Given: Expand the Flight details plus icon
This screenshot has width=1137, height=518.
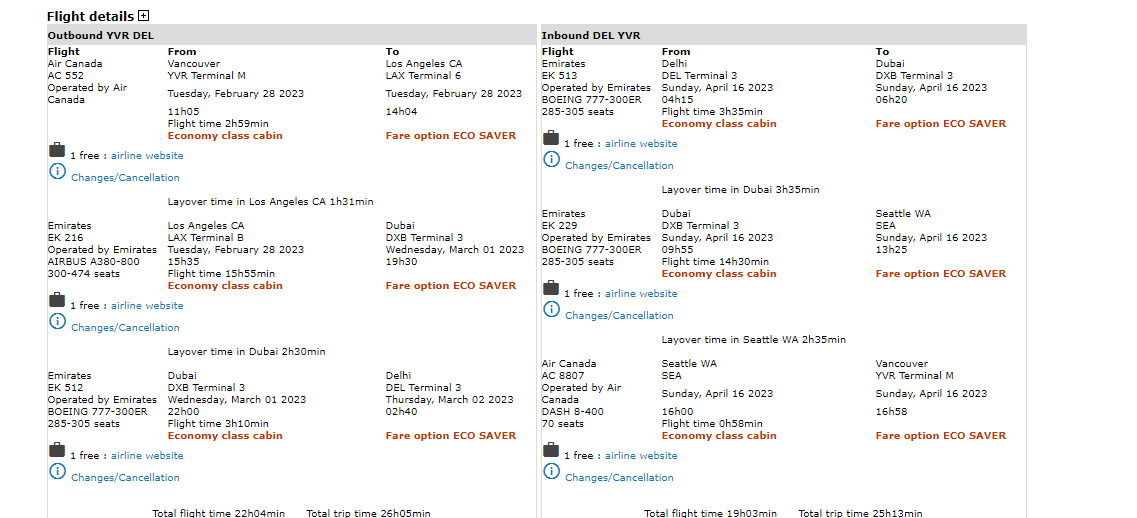Looking at the screenshot, I should point(144,16).
